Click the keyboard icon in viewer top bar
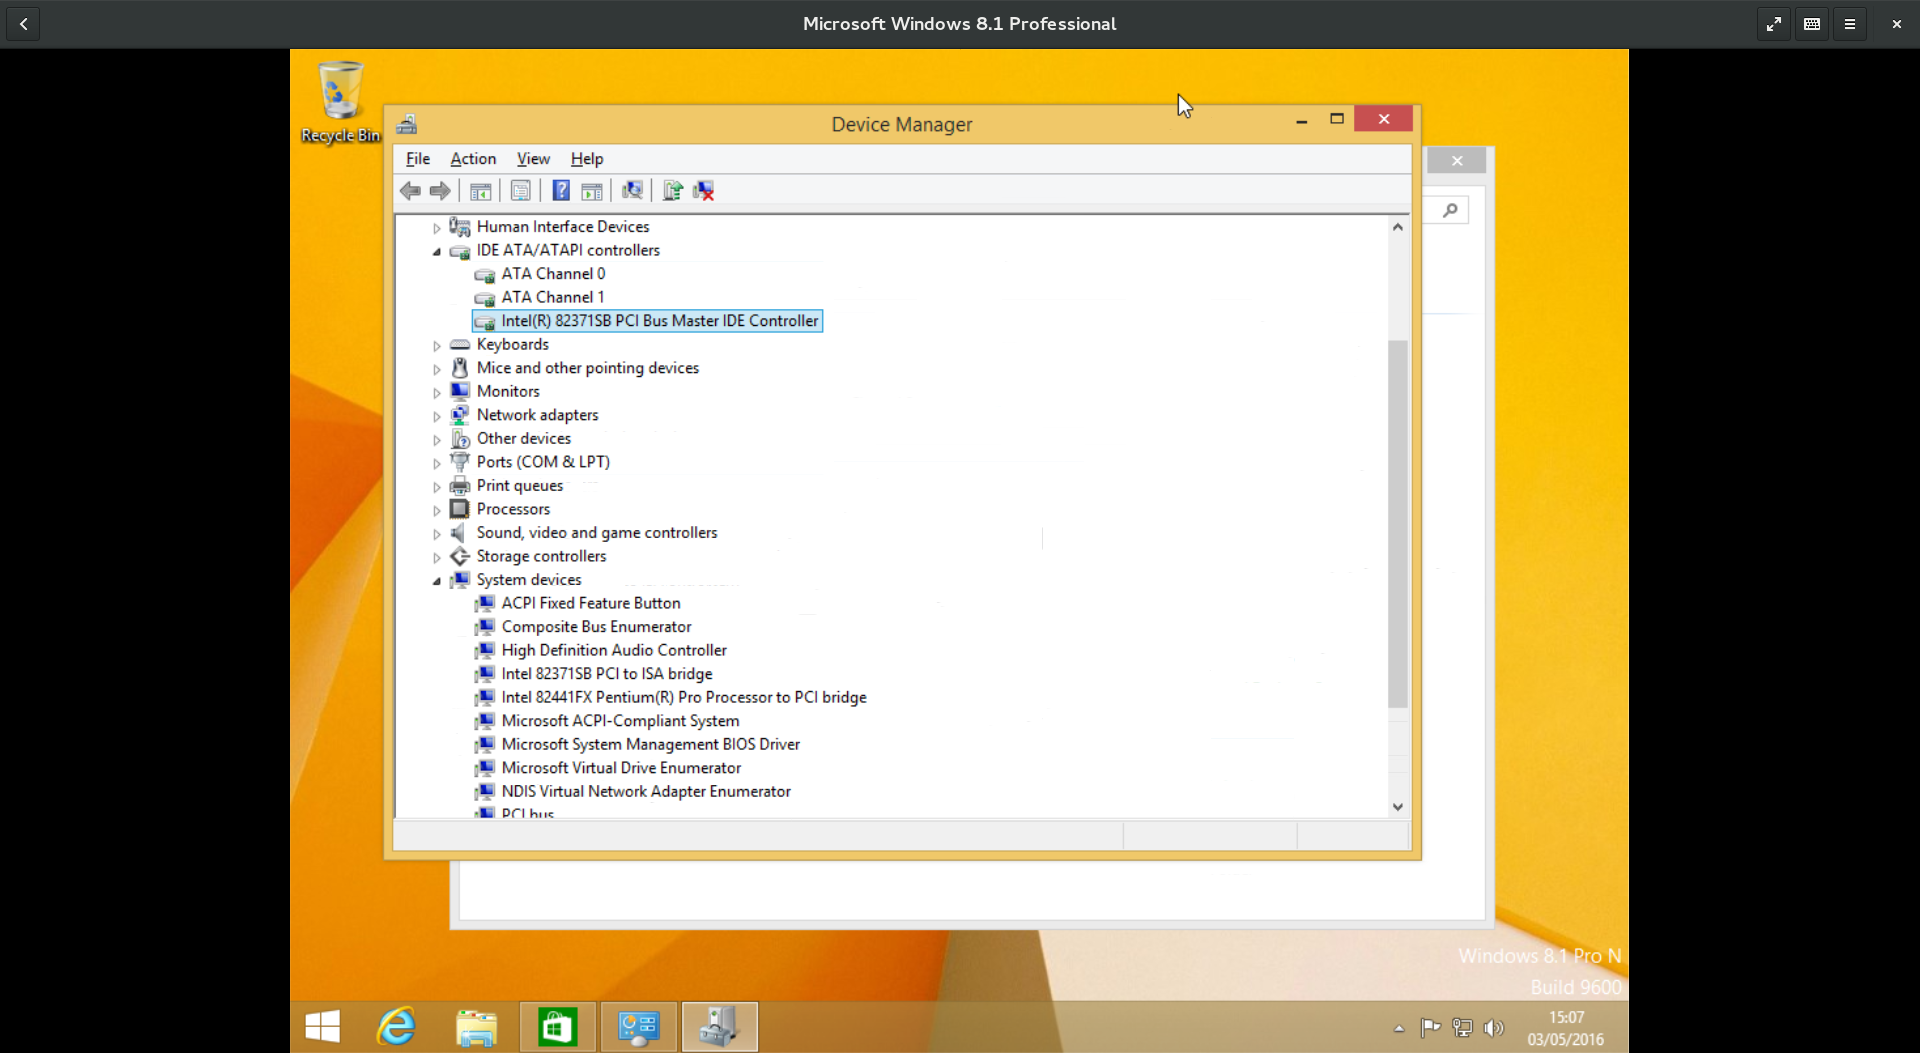1920x1053 pixels. [1812, 24]
